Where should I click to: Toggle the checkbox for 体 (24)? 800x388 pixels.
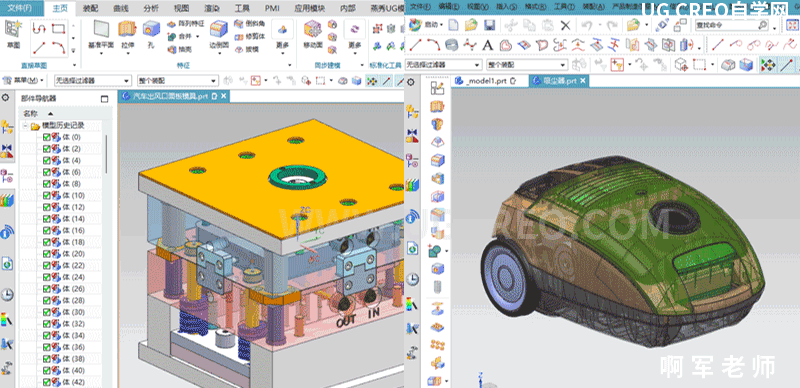pyautogui.click(x=47, y=277)
